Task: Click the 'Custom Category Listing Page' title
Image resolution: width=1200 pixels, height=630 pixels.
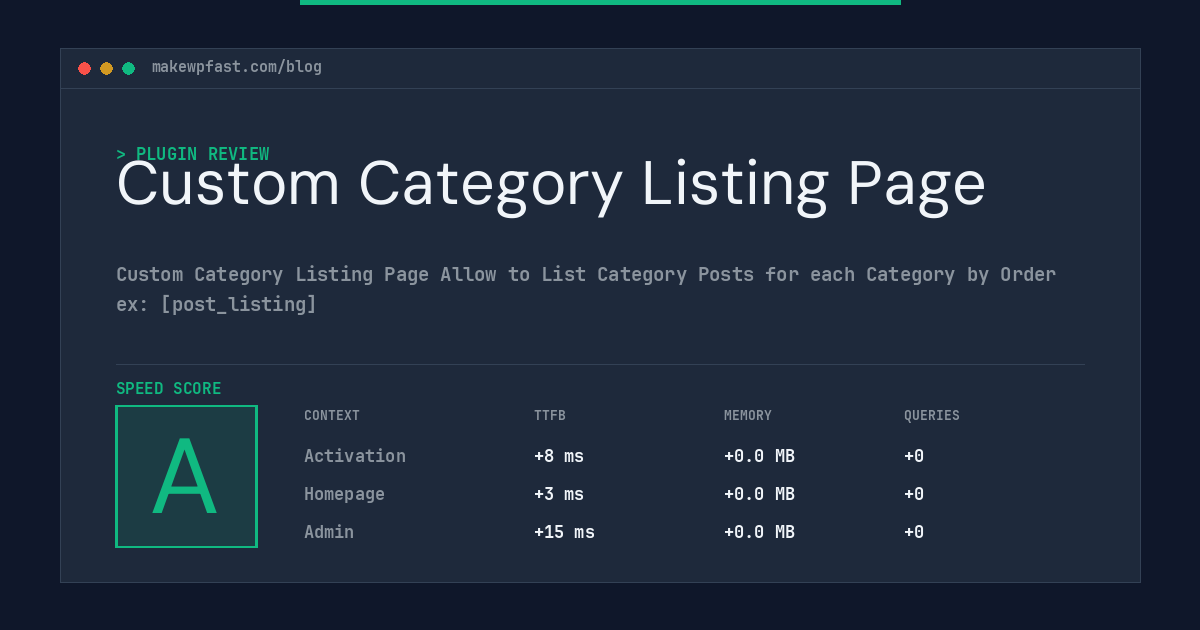Action: point(551,185)
